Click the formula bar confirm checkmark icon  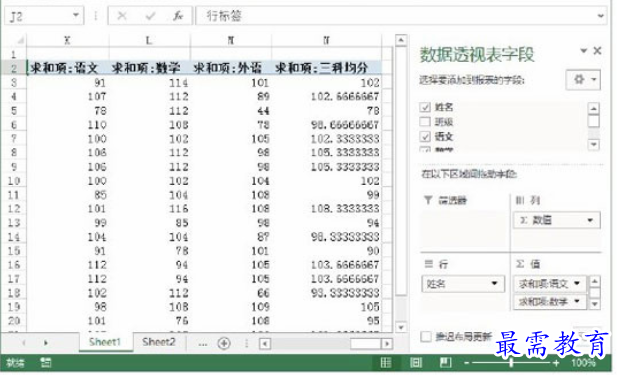150,16
